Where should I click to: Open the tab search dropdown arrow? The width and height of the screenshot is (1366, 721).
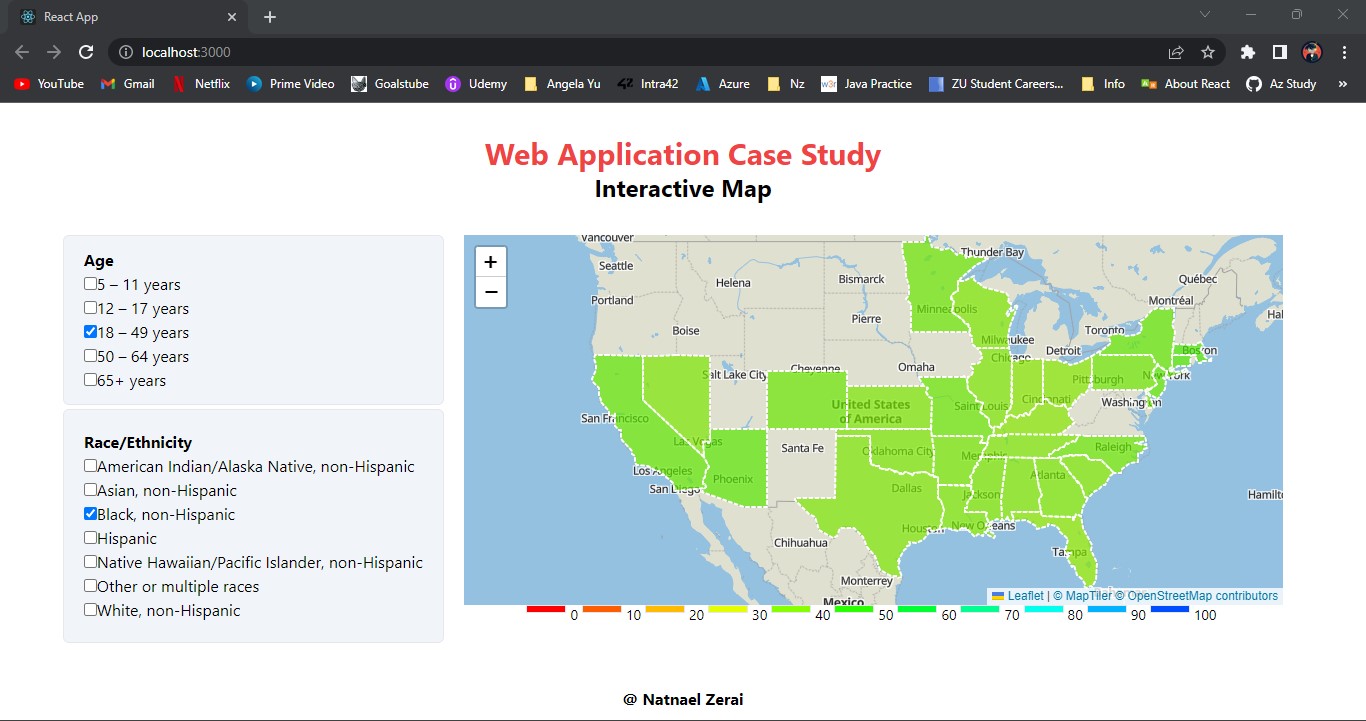pos(1204,14)
